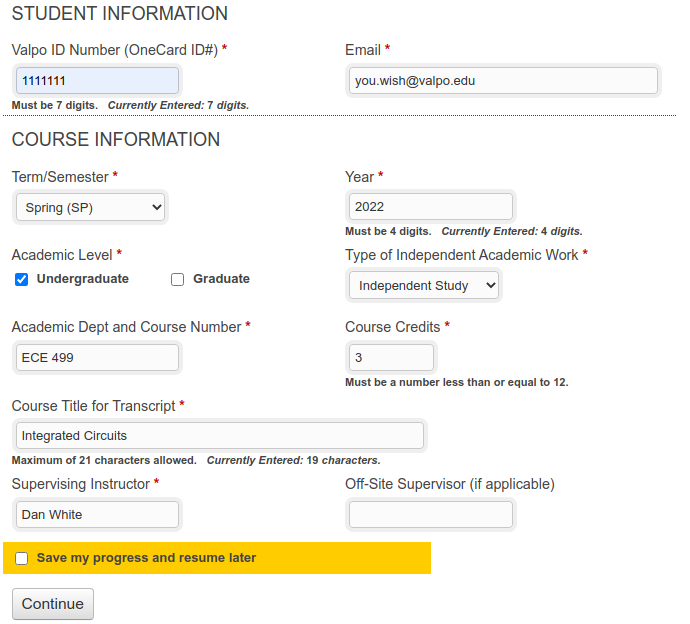
Task: Click the 'Course Title for Transcript' label
Action: [93, 406]
